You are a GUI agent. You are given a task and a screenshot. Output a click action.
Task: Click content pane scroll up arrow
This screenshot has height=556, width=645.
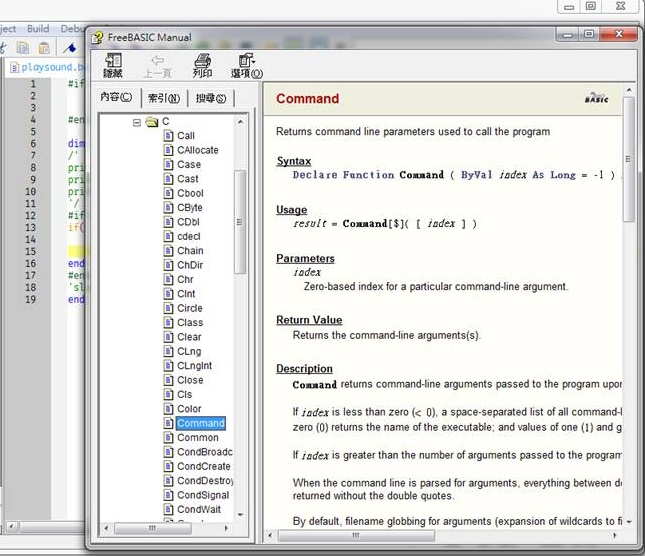pos(629,89)
